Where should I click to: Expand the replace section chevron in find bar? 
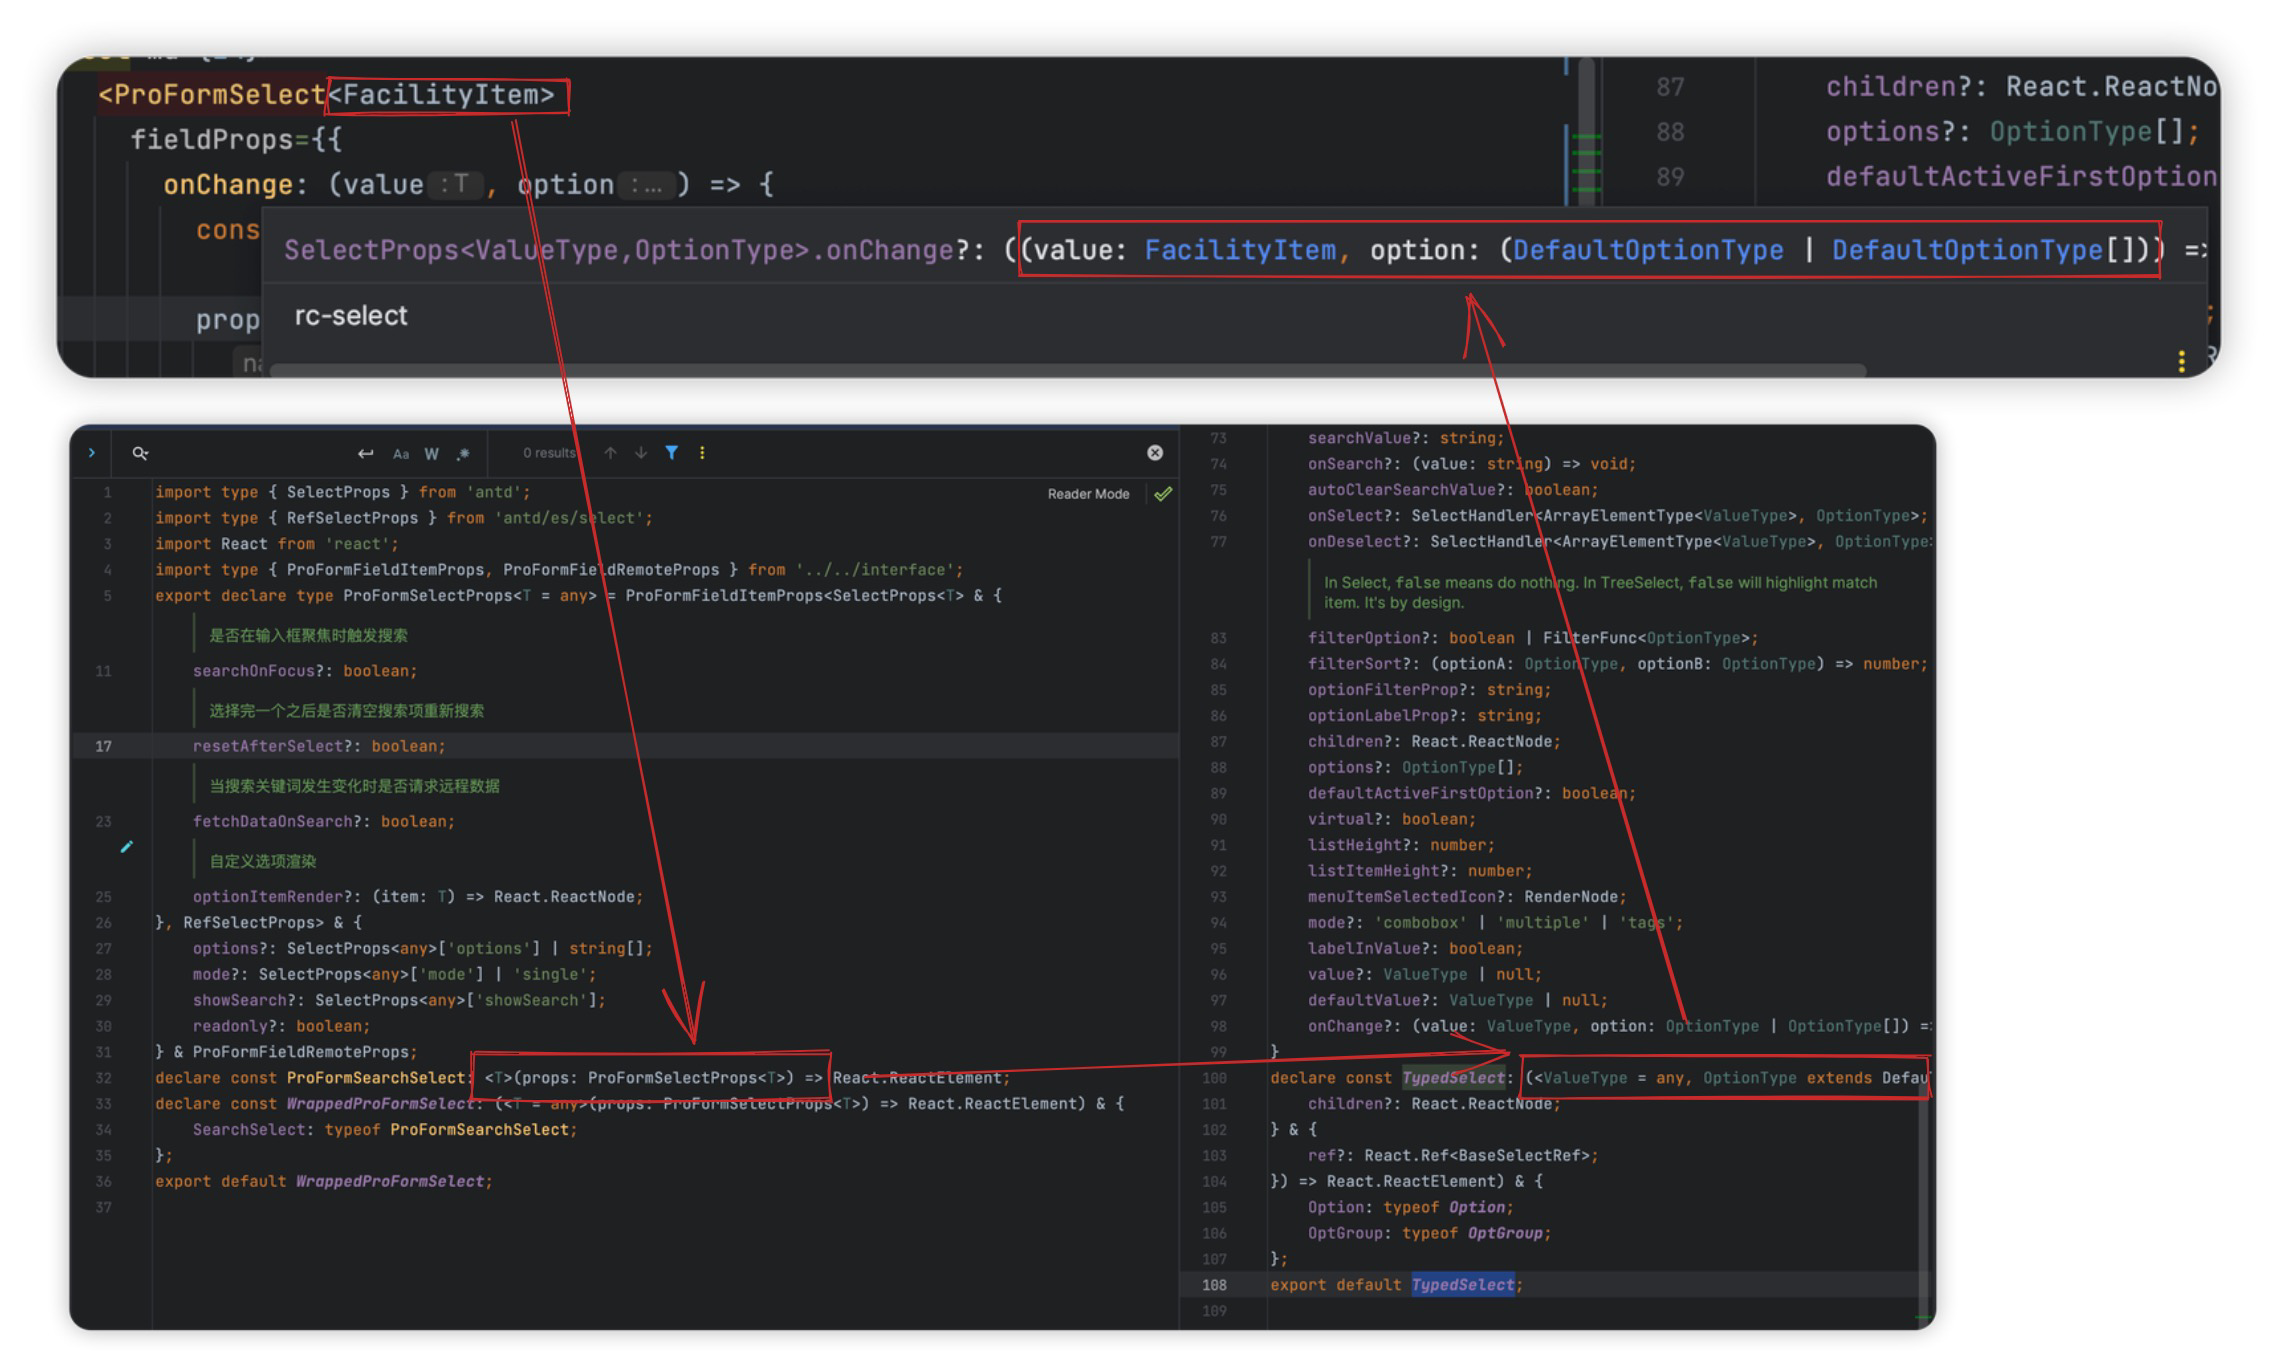[x=92, y=452]
